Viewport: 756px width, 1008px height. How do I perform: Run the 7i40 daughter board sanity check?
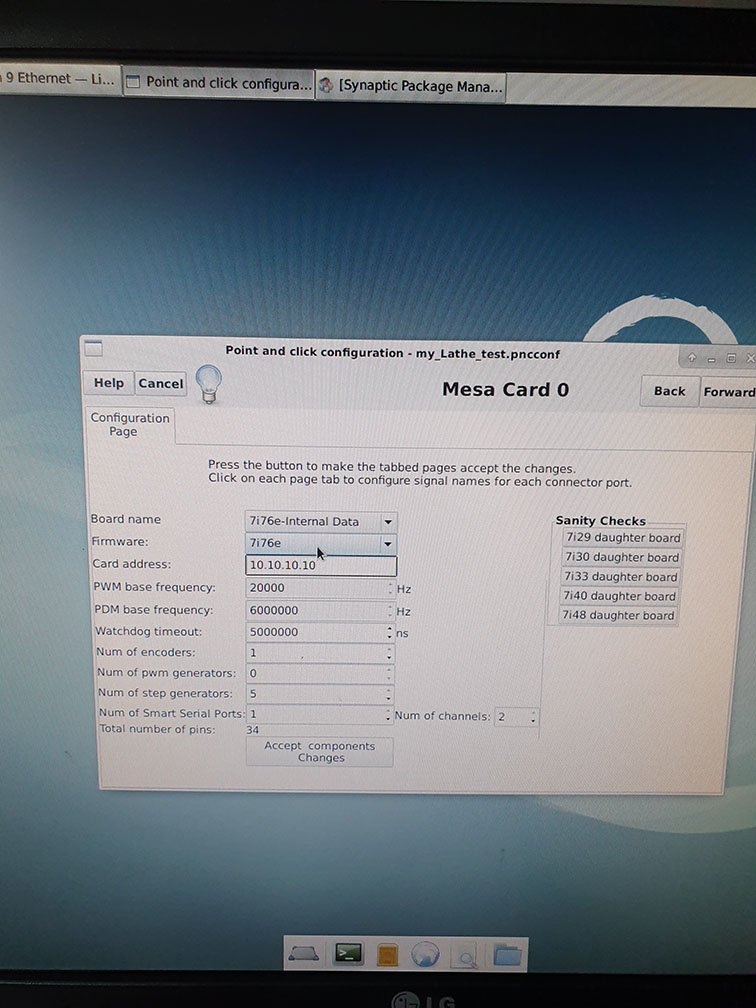point(619,596)
